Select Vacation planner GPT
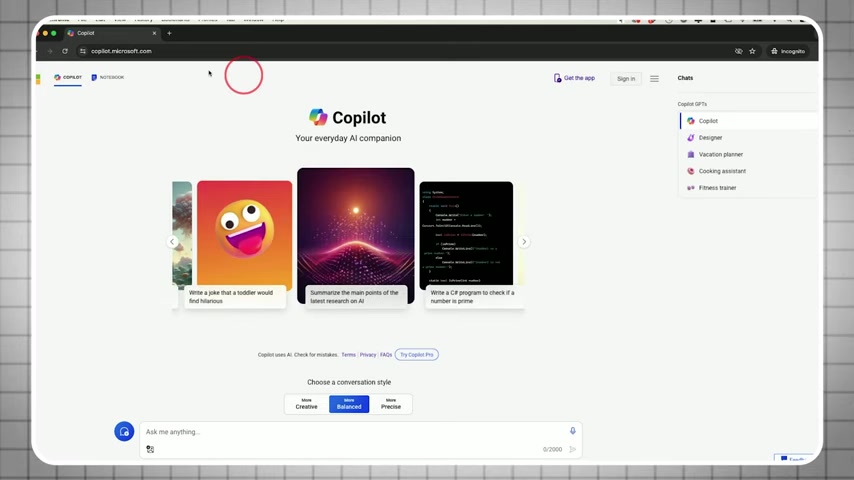Image resolution: width=854 pixels, height=480 pixels. [748, 155]
